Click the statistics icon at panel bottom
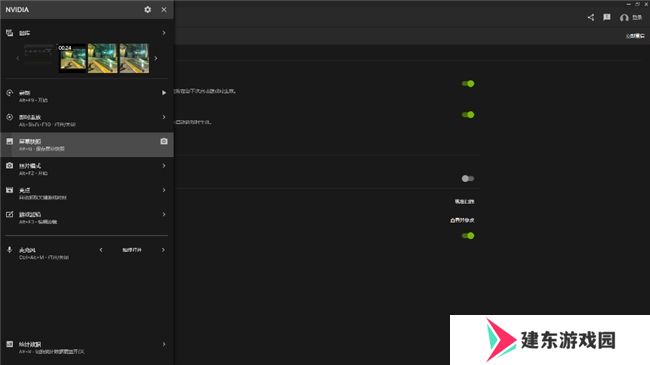The image size is (650, 365). 10,344
